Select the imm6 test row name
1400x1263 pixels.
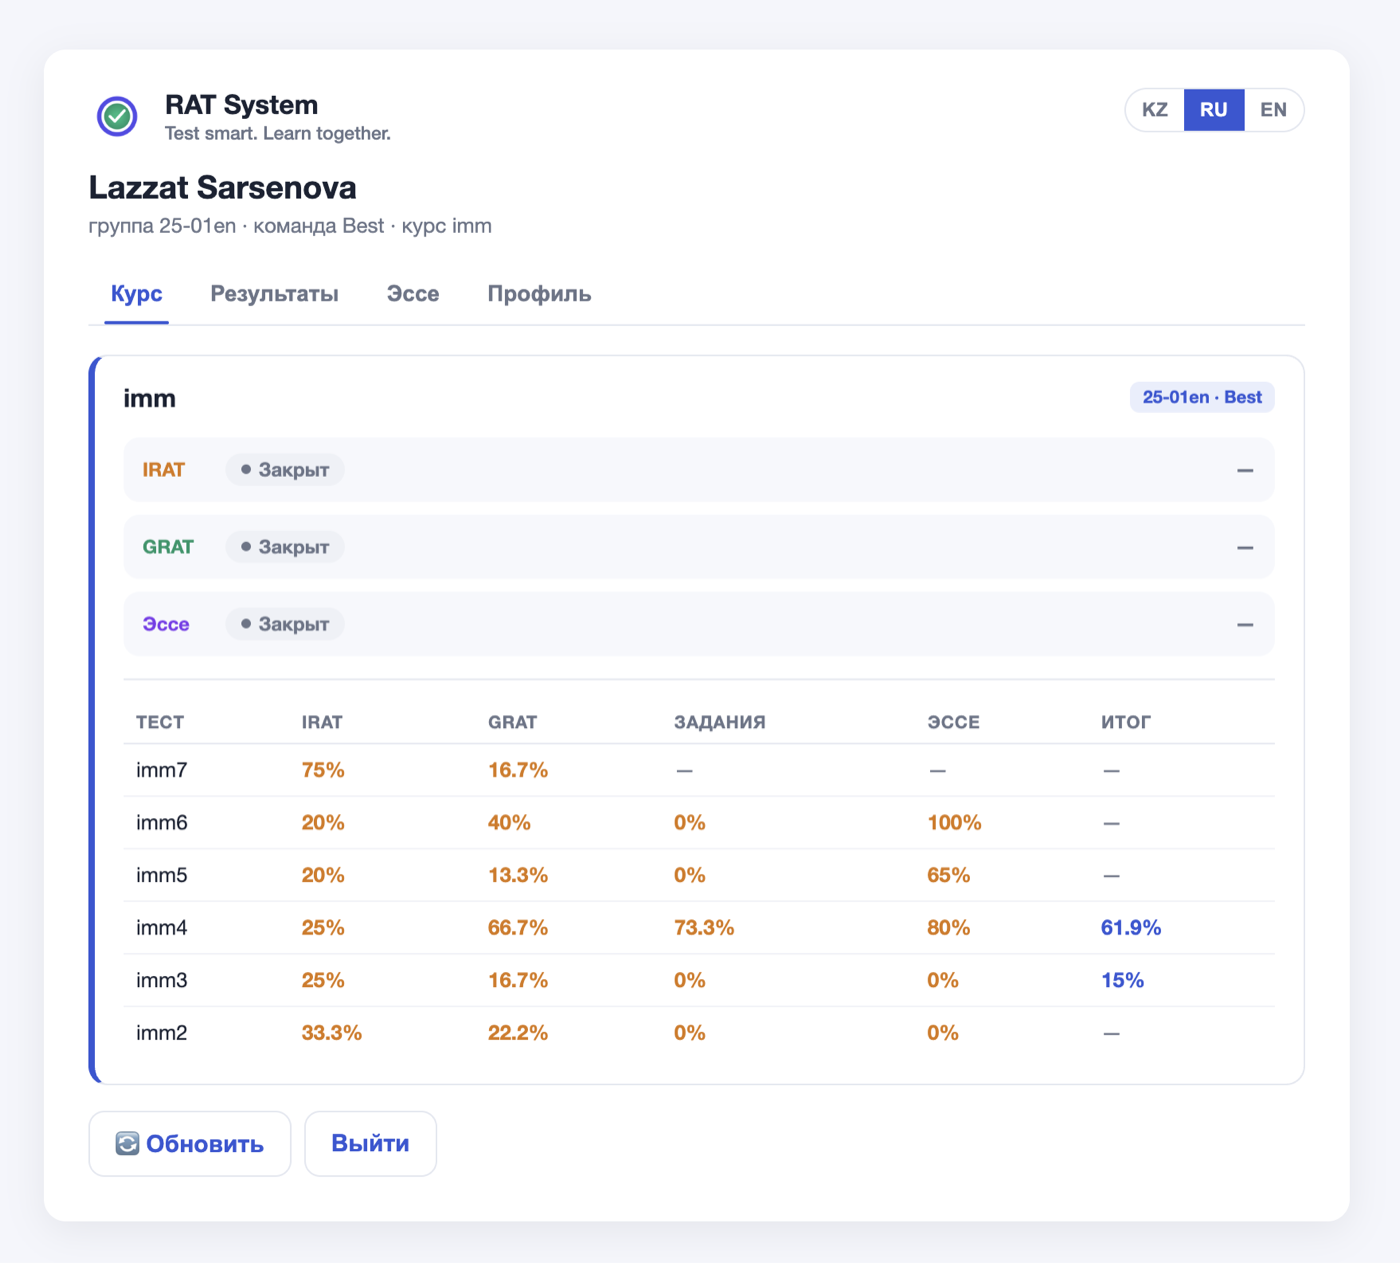click(162, 823)
